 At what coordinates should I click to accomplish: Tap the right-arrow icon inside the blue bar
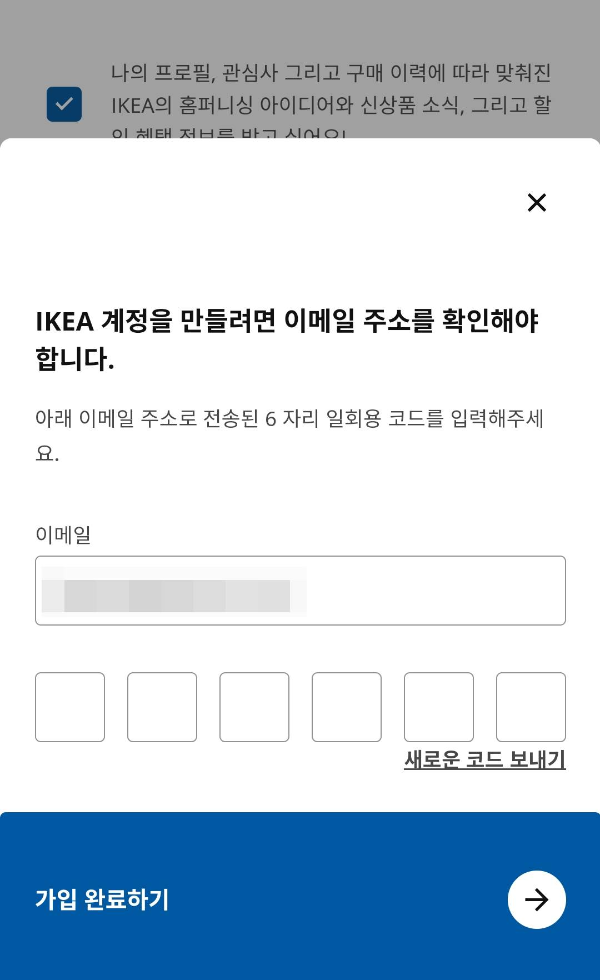[537, 899]
